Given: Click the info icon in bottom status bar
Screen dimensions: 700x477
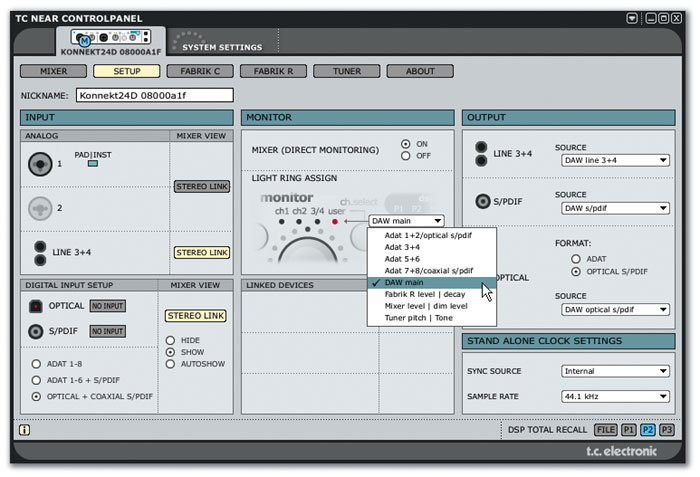Looking at the screenshot, I should [24, 430].
